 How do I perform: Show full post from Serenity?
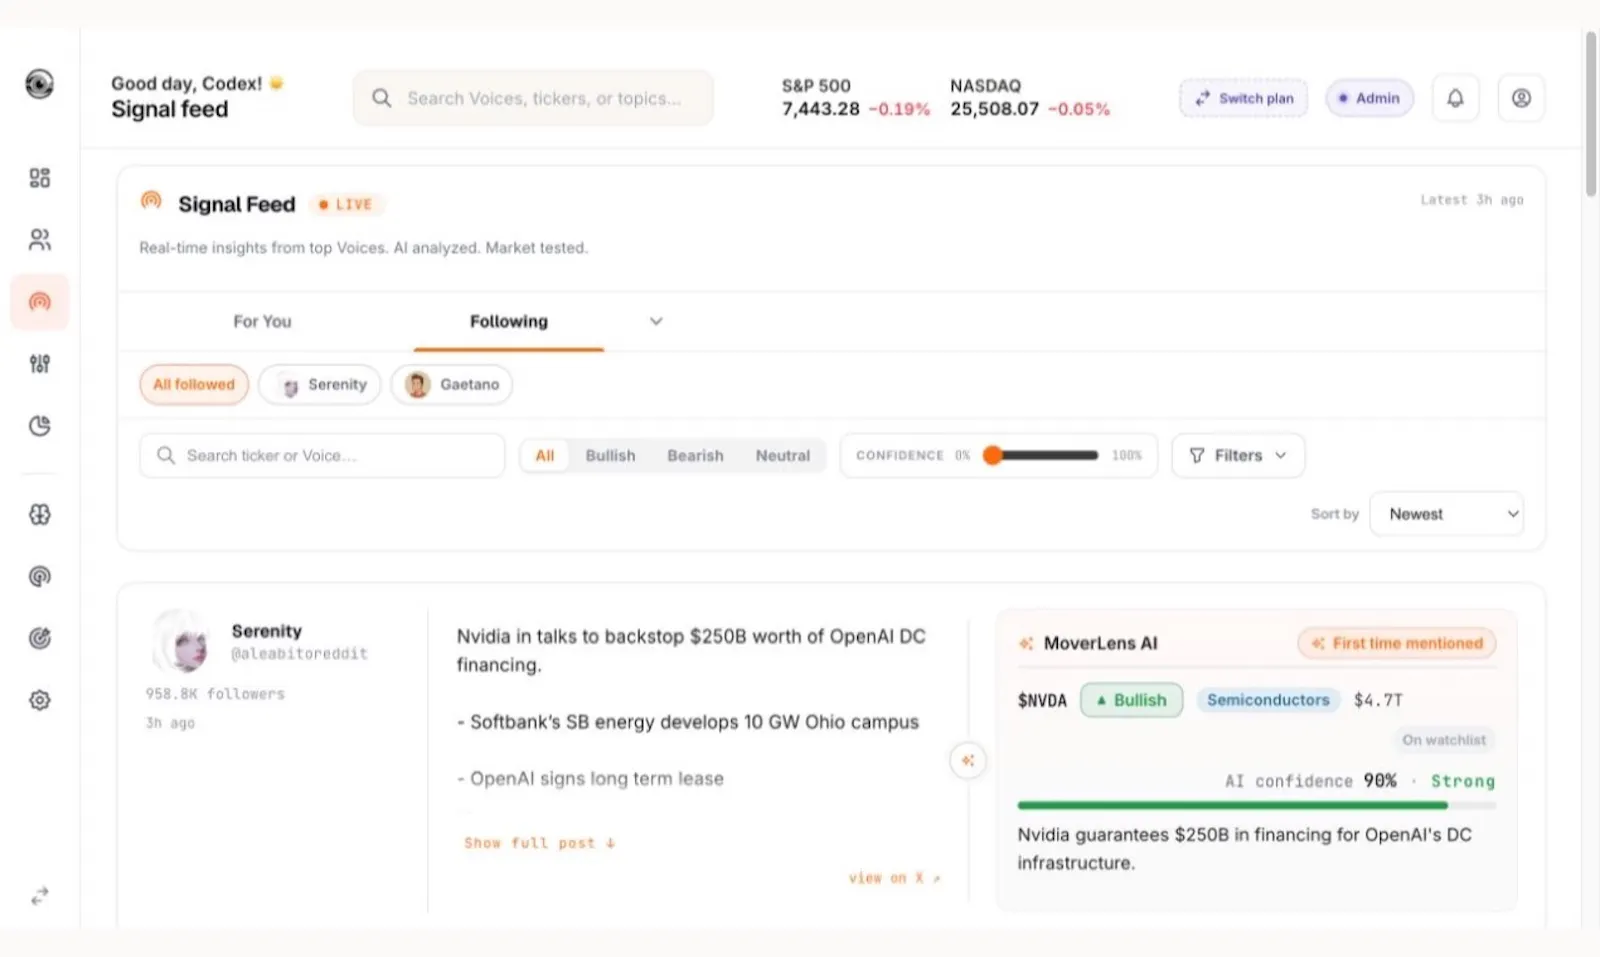[x=539, y=844]
